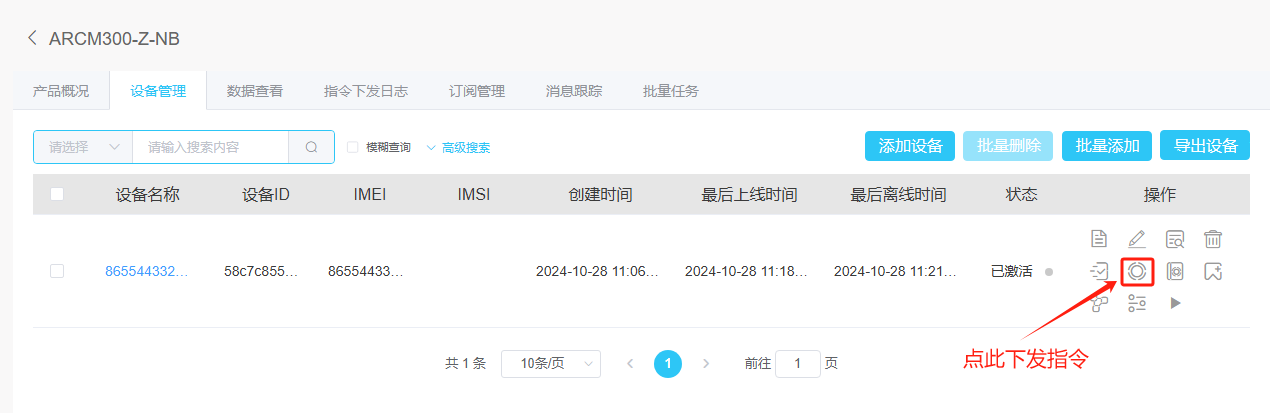Click the document search icon in operations
1270x413 pixels.
1175,239
